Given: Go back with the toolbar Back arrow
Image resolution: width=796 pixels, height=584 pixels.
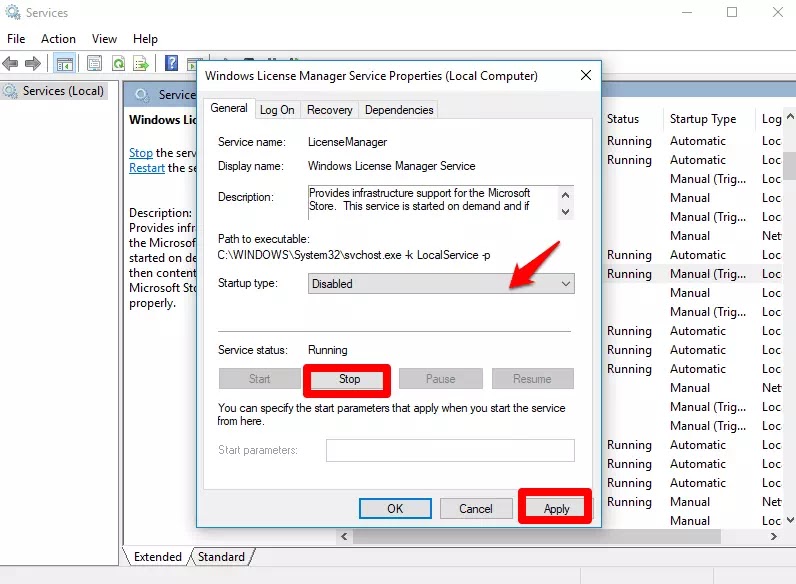Looking at the screenshot, I should tap(10, 63).
